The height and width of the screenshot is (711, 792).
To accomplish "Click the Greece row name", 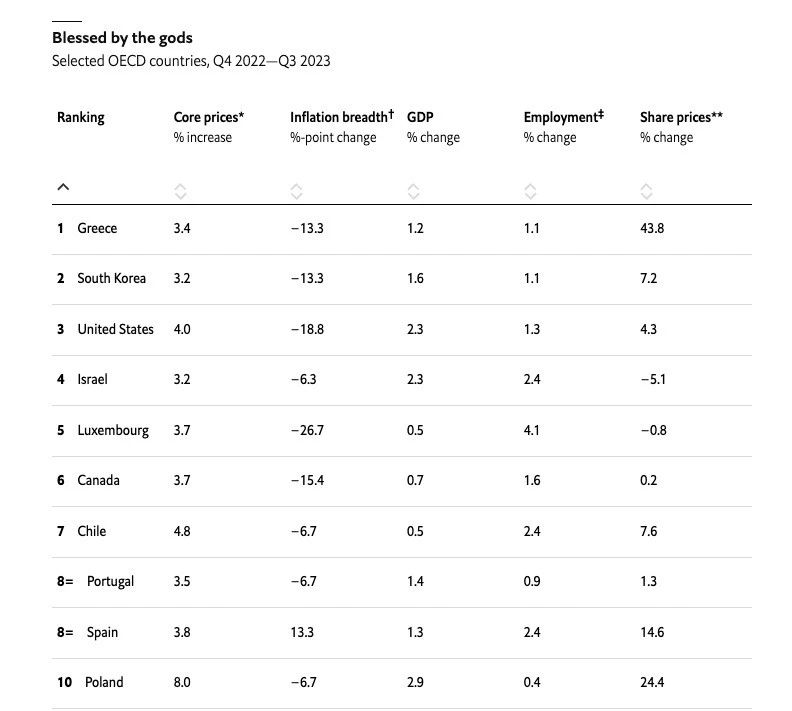I will click(97, 228).
